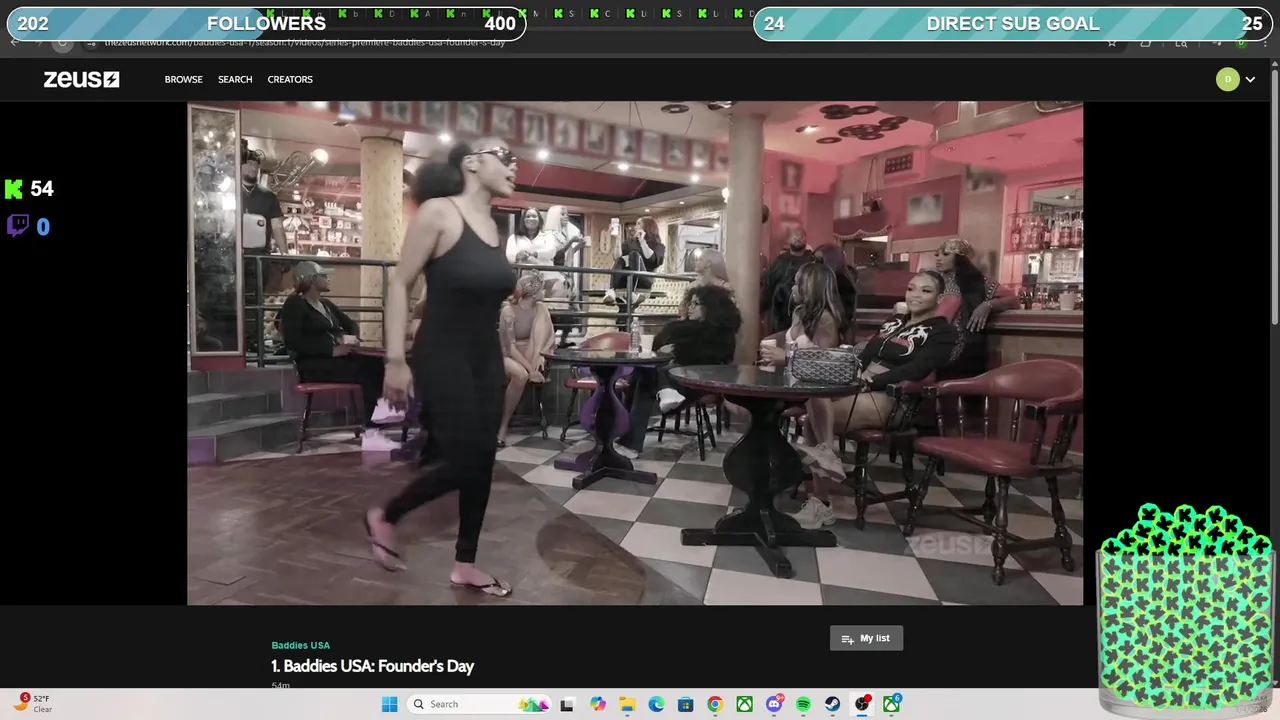Click the episode title Founder's Day
The image size is (1280, 720).
pyautogui.click(x=372, y=666)
